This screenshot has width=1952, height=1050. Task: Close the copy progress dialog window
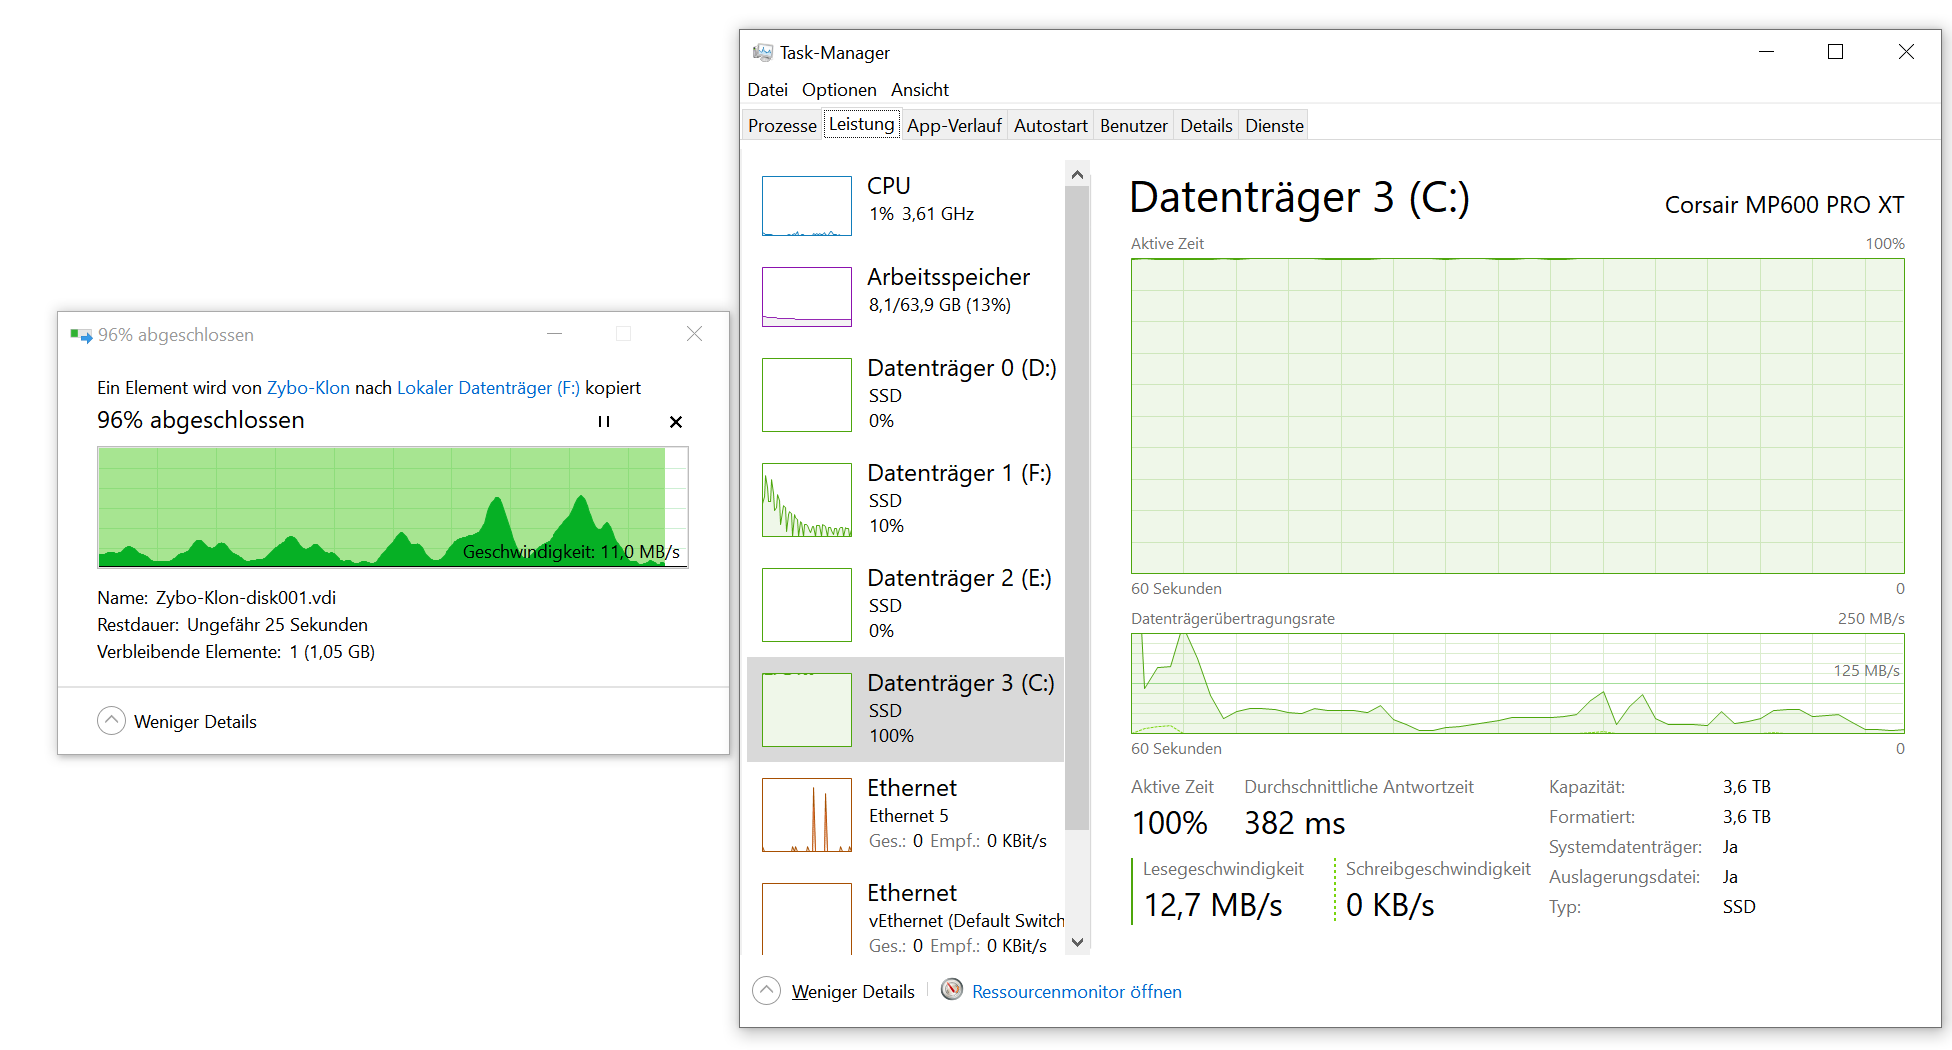click(x=694, y=334)
